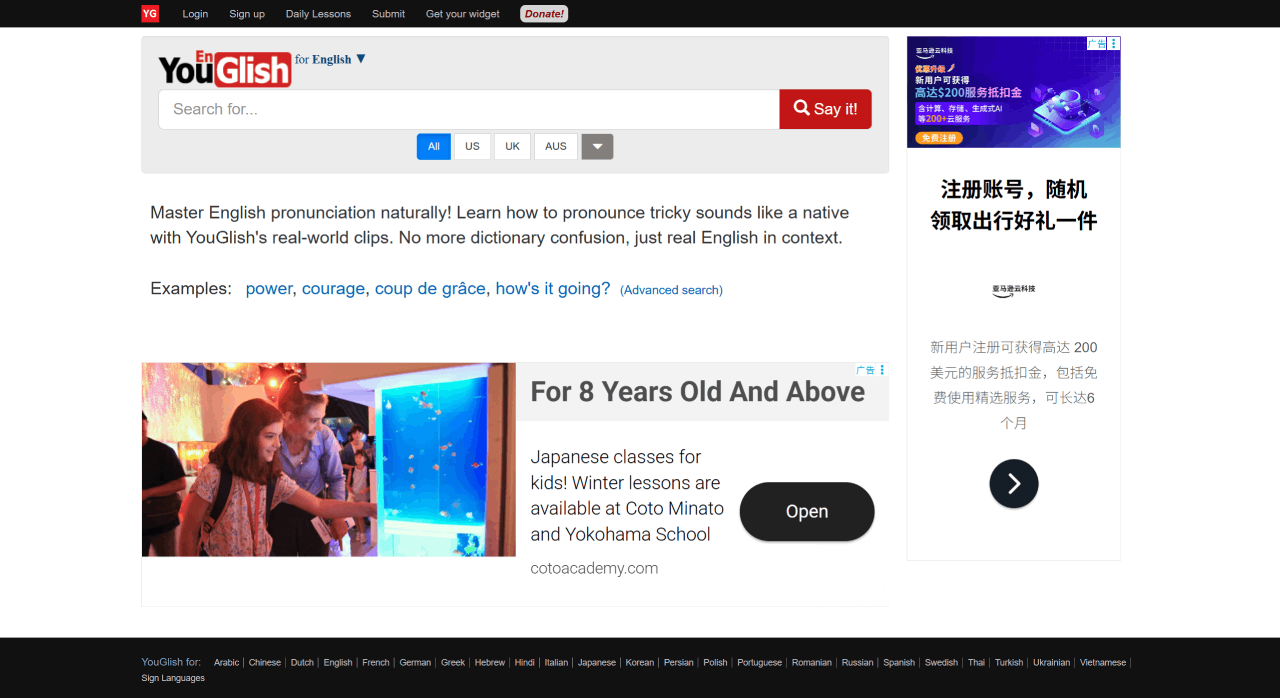Image resolution: width=1280 pixels, height=698 pixels.
Task: Switch to the UK accent filter
Action: [x=511, y=146]
